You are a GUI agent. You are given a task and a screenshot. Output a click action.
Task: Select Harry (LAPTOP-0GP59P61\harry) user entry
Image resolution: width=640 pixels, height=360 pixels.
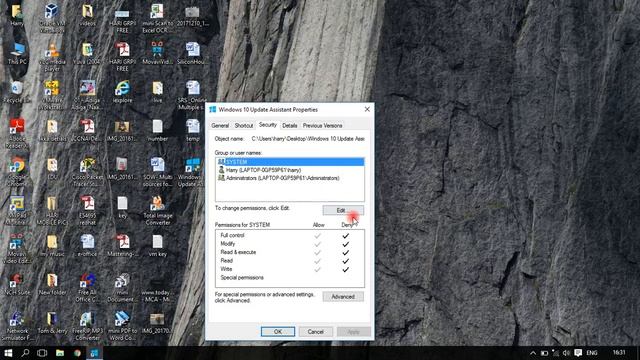tap(290, 170)
